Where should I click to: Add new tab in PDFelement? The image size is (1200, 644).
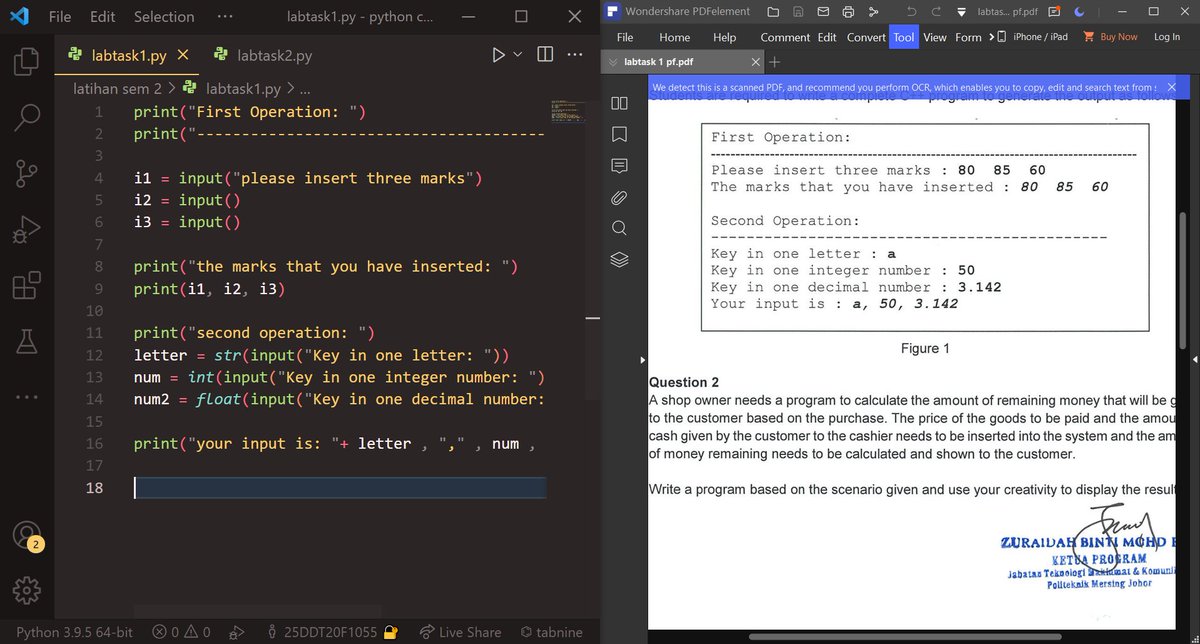[774, 62]
